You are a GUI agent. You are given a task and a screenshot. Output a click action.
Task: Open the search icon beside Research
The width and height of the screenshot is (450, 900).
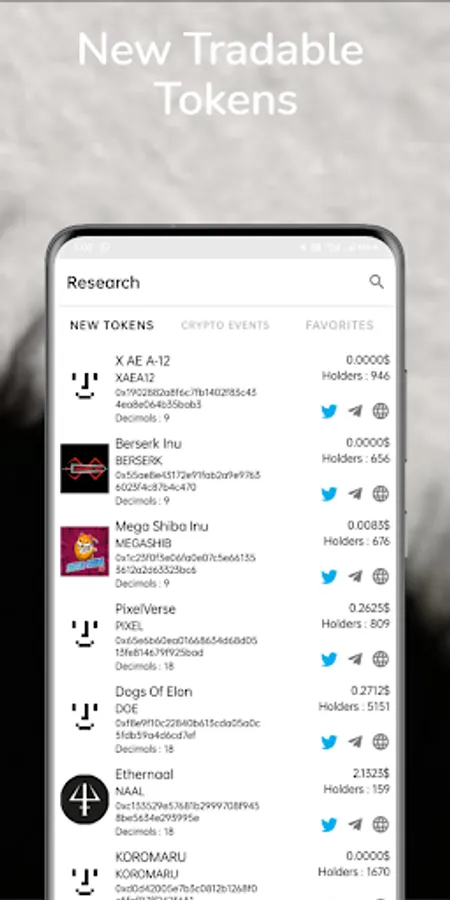tap(376, 281)
